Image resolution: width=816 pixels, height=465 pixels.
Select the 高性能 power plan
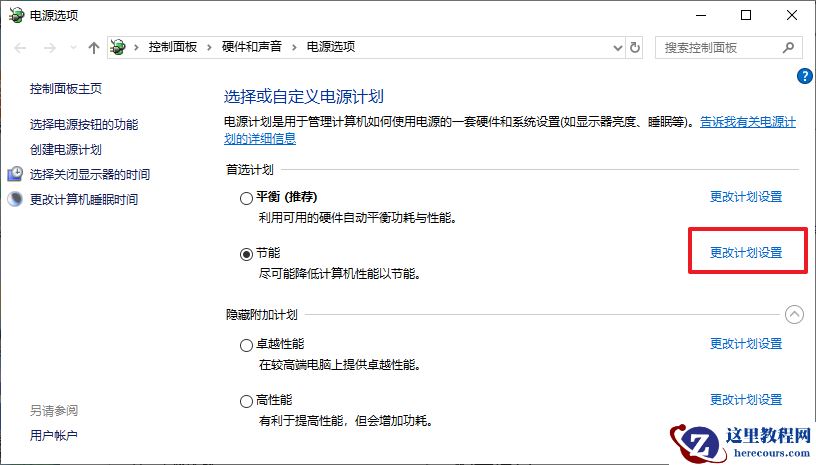(246, 402)
